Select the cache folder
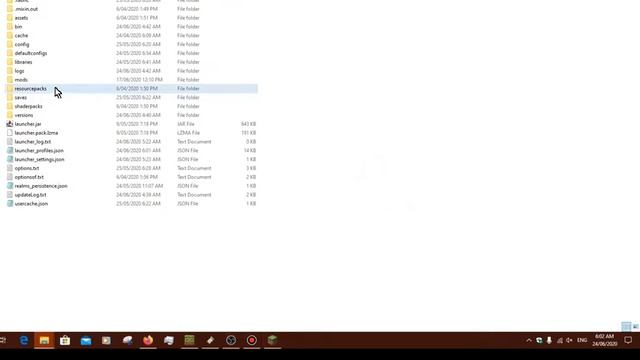 coord(21,36)
